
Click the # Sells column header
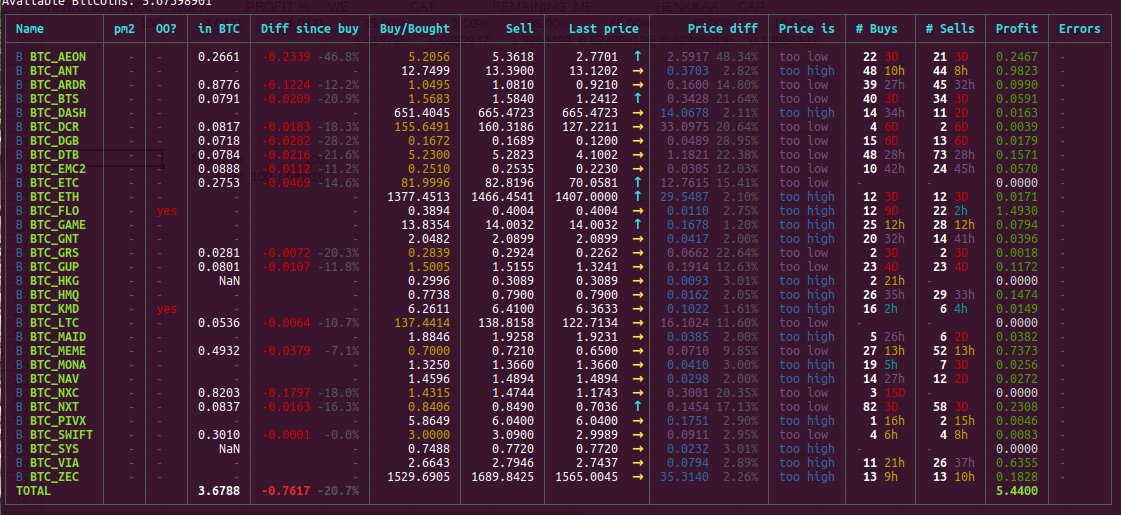tap(949, 29)
